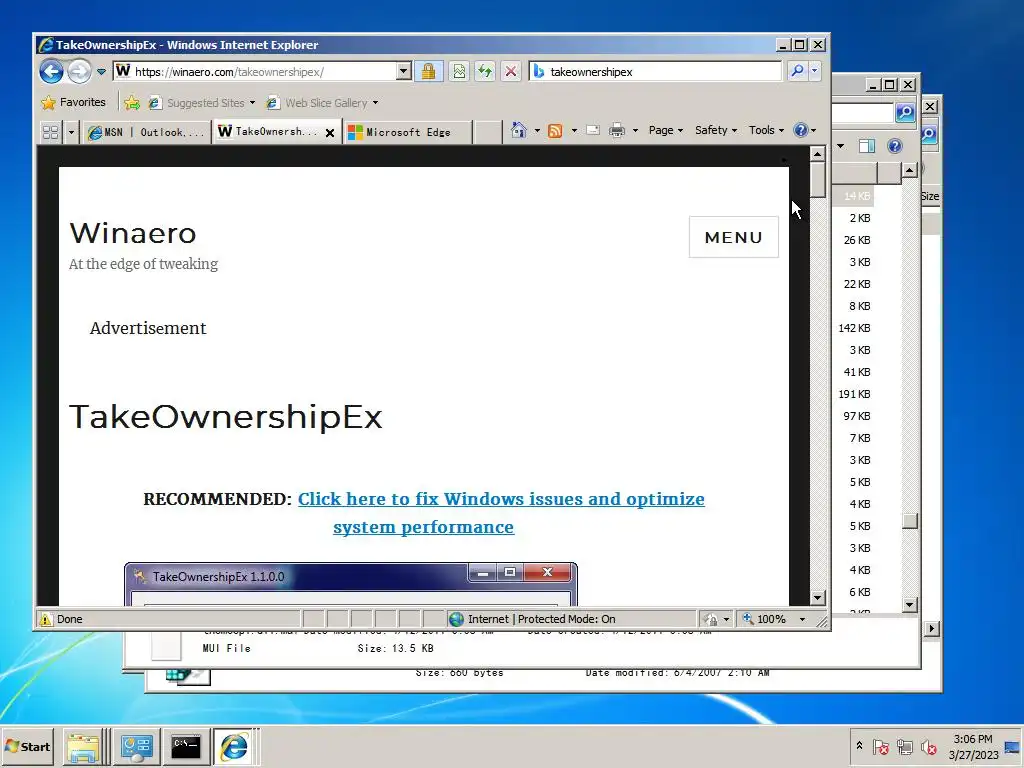Open Windows Explorer from the taskbar
1024x768 pixels.
point(84,747)
